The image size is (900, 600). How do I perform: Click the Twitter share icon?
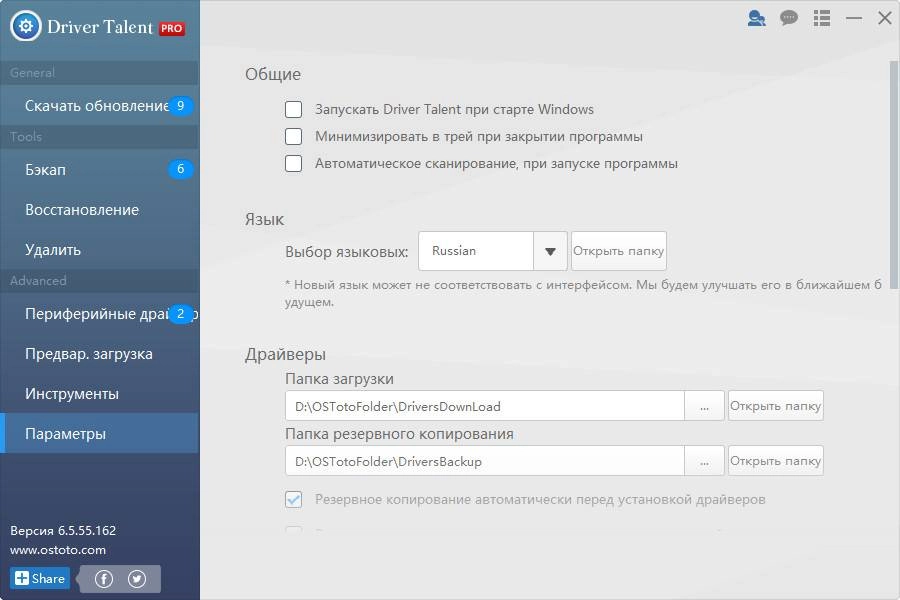(x=137, y=579)
